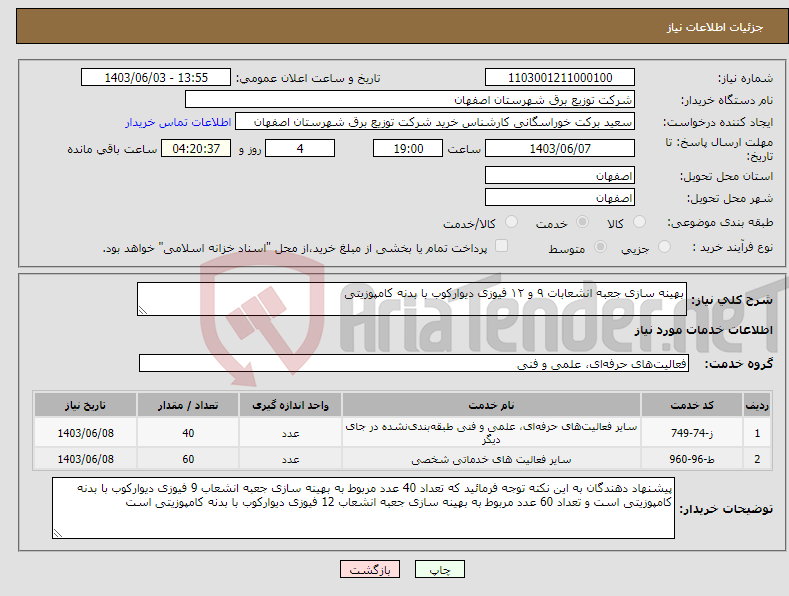789x596 pixels.
Task: Click the شماره نیاز number field
Action: click(560, 78)
